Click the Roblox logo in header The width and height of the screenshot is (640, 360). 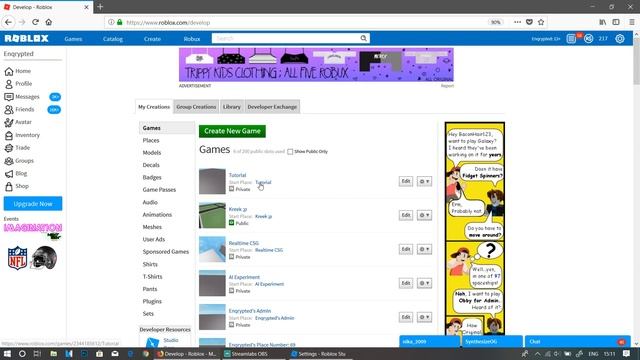point(27,38)
